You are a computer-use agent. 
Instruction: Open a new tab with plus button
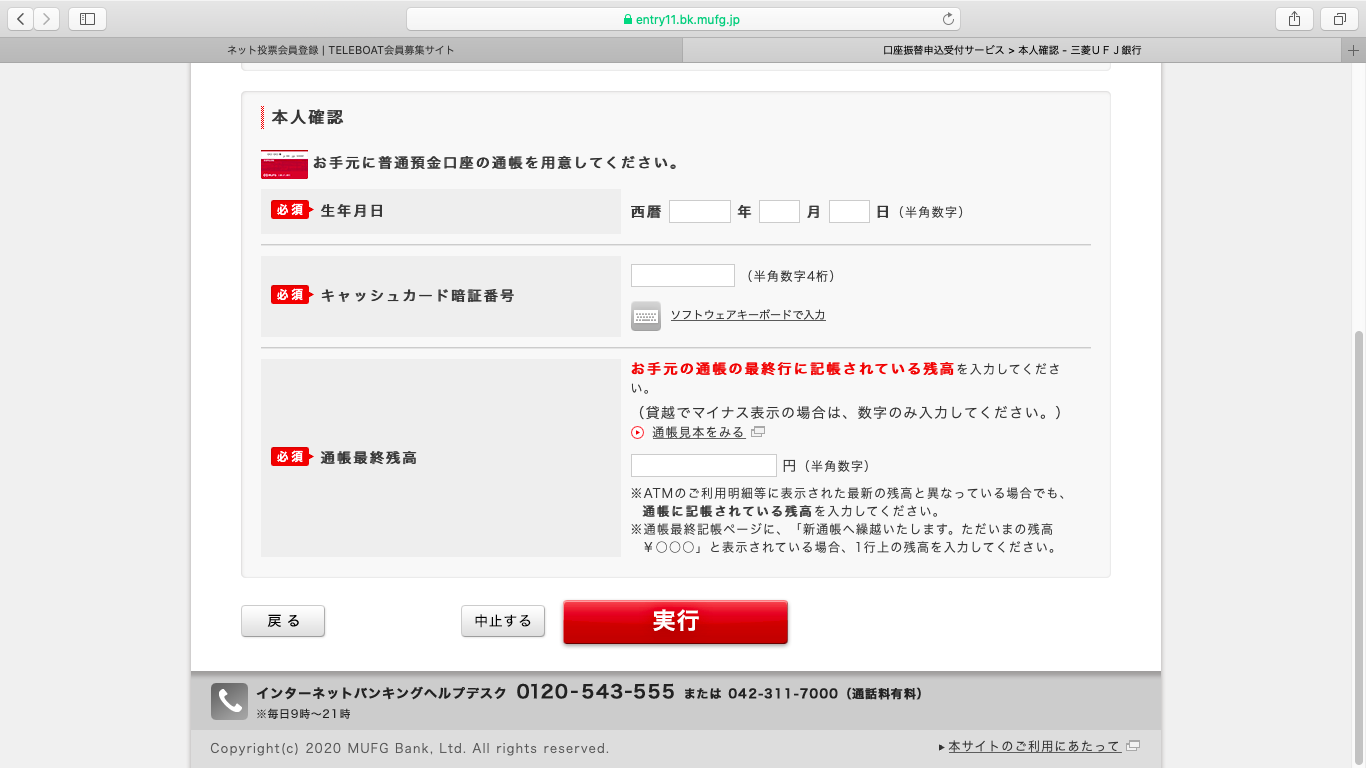[x=1355, y=50]
